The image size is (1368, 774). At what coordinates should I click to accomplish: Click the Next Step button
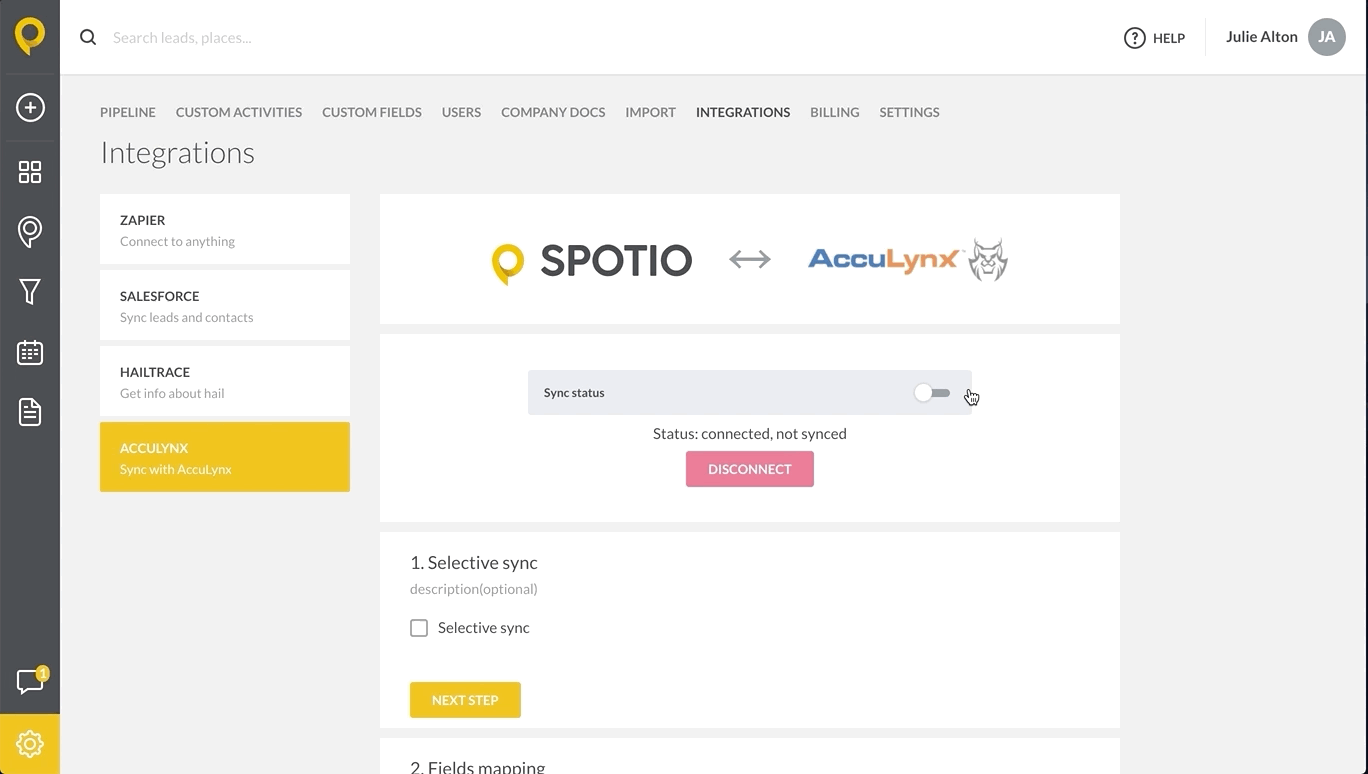click(465, 700)
